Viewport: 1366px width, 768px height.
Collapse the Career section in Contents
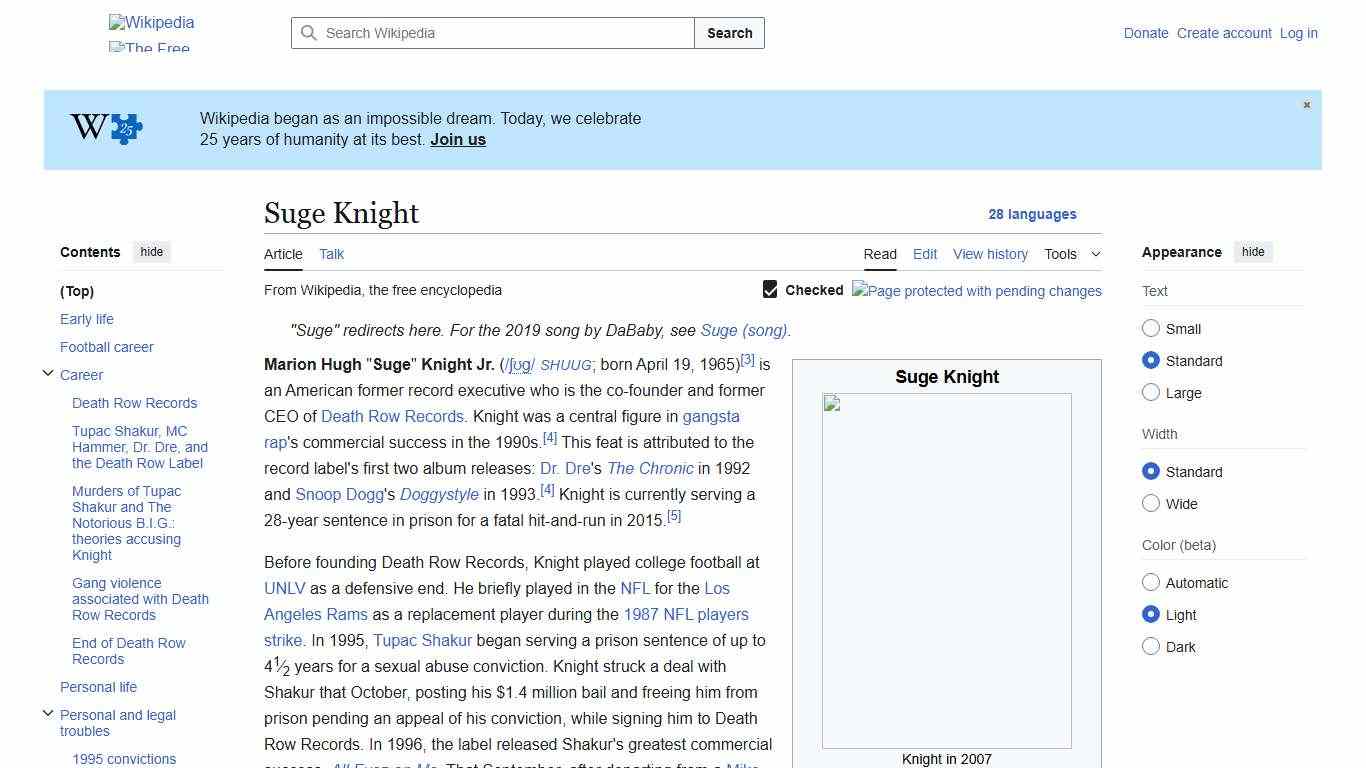coord(48,372)
